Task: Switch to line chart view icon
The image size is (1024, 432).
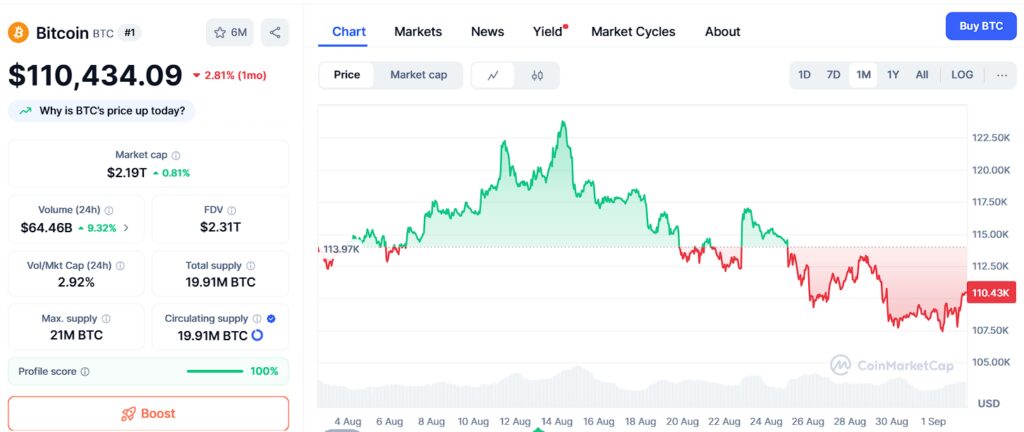Action: (493, 75)
